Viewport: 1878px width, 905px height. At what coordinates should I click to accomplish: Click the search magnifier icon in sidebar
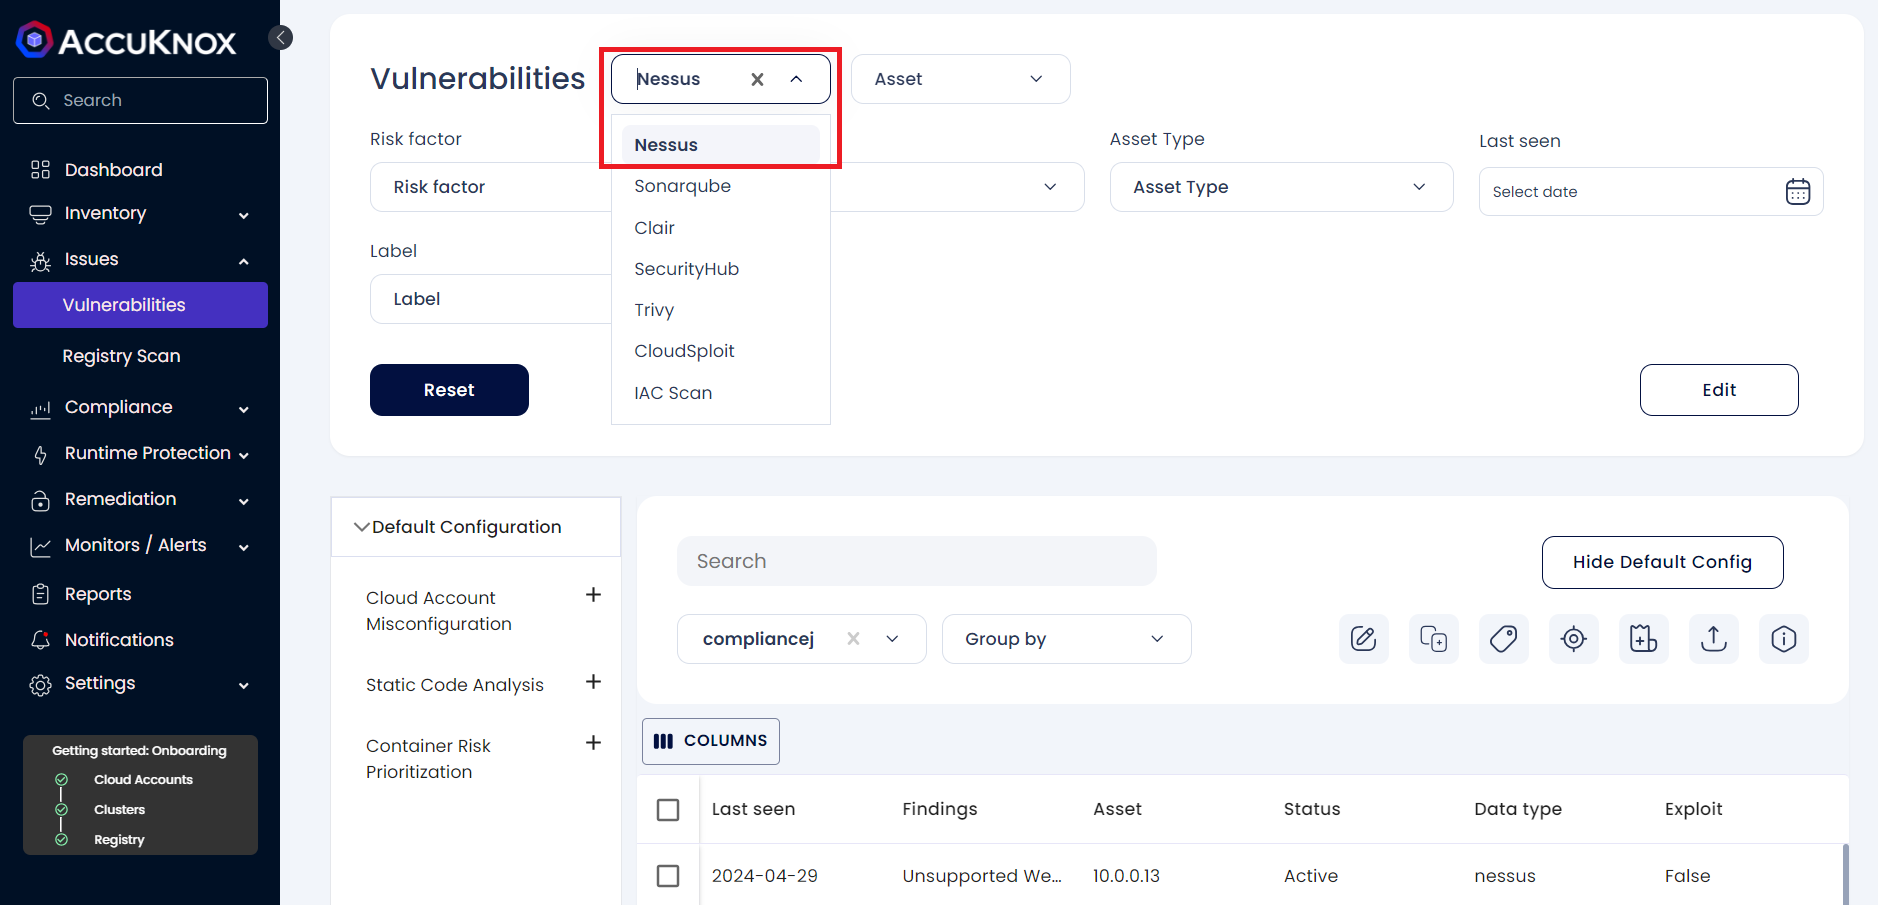click(x=41, y=101)
